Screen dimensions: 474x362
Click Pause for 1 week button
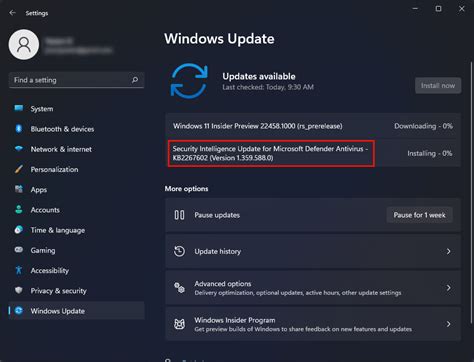[419, 215]
